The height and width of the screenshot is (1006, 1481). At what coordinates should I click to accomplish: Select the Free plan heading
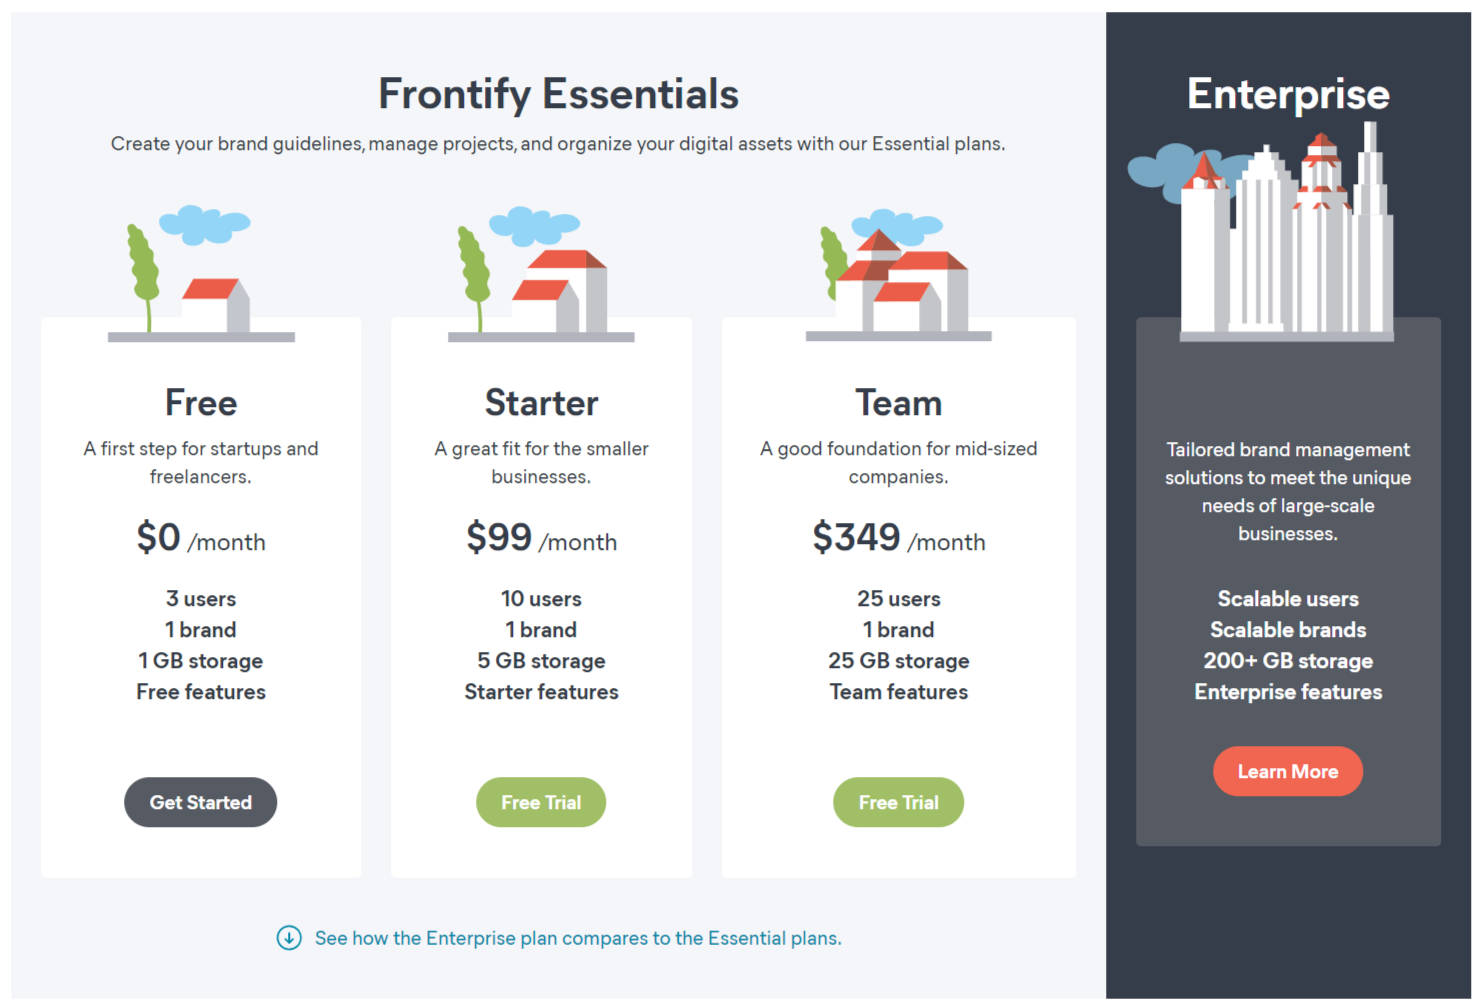click(200, 403)
